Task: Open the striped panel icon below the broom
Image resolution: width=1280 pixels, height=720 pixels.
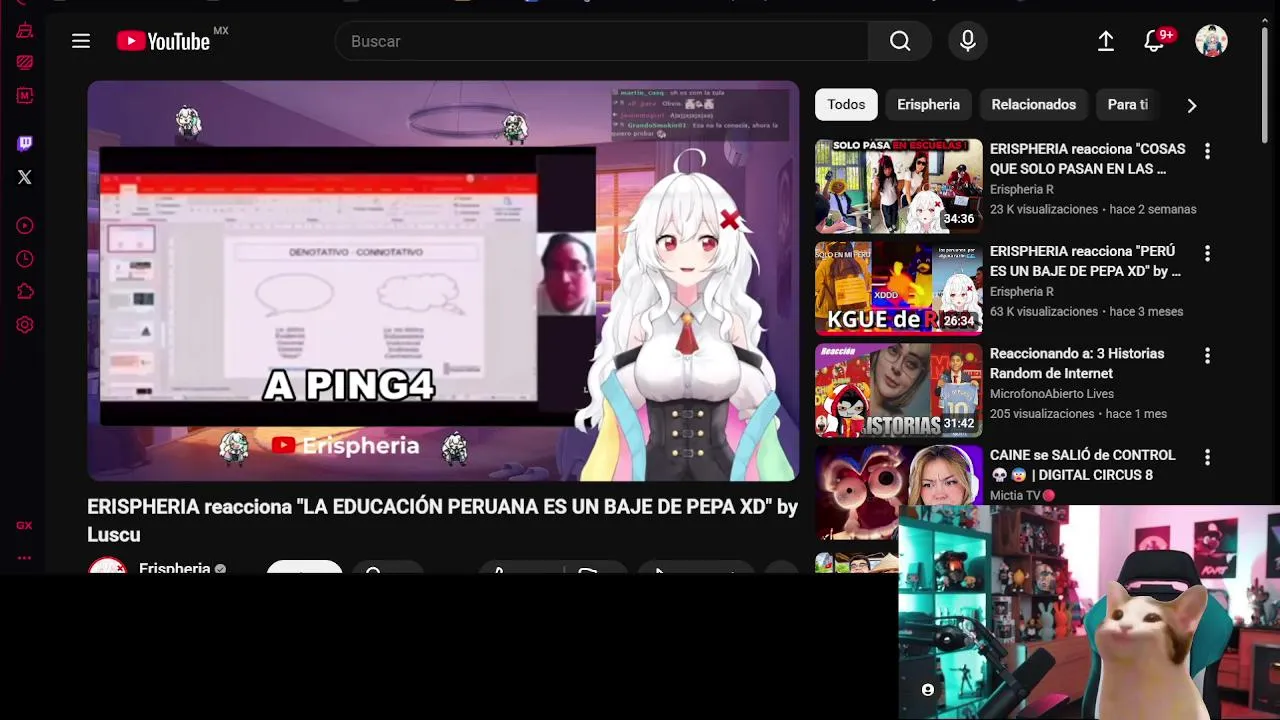Action: point(25,63)
